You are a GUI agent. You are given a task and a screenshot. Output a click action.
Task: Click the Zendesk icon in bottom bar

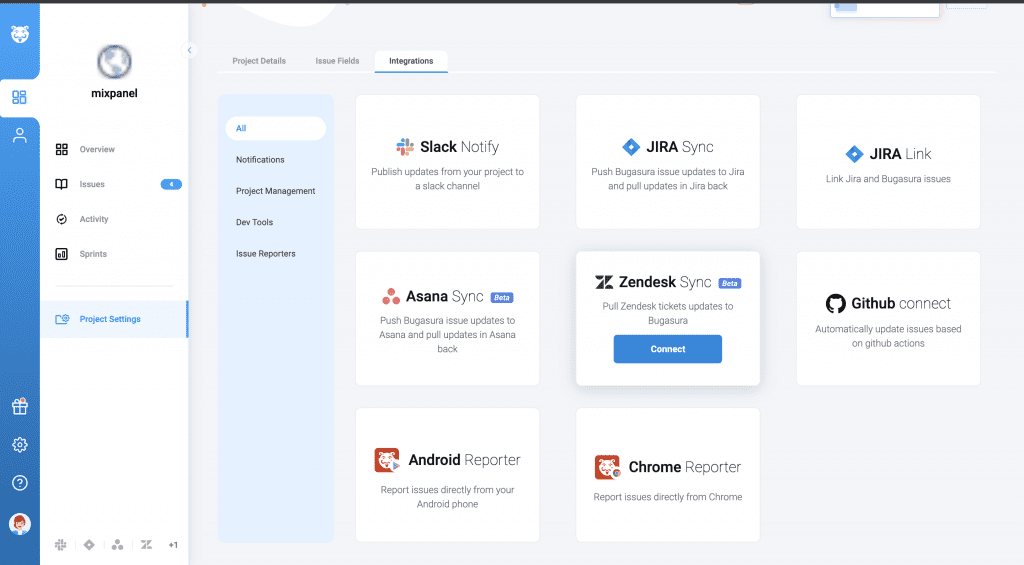(146, 545)
